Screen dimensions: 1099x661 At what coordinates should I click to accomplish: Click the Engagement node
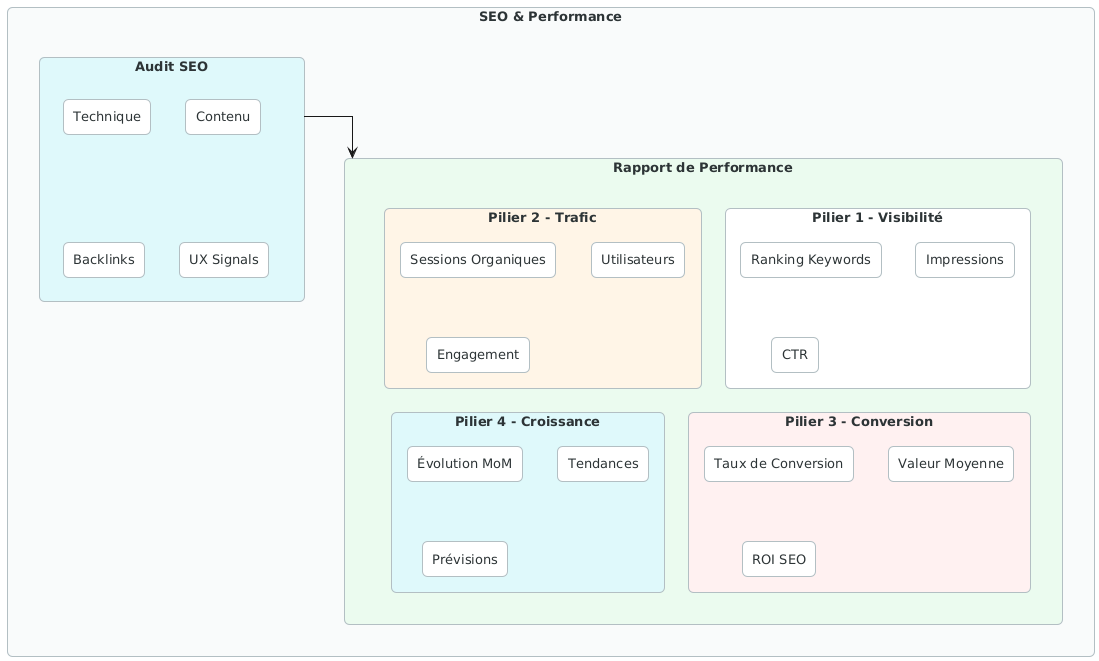(x=478, y=355)
